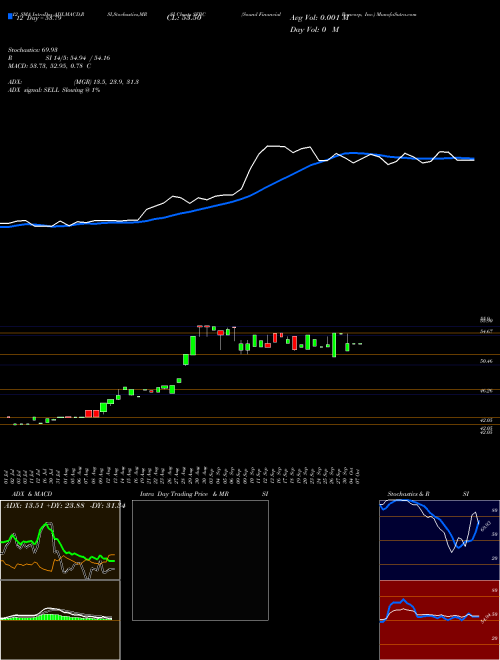Click the 54.67 price axis label
The height and width of the screenshot is (660, 500).
click(486, 332)
